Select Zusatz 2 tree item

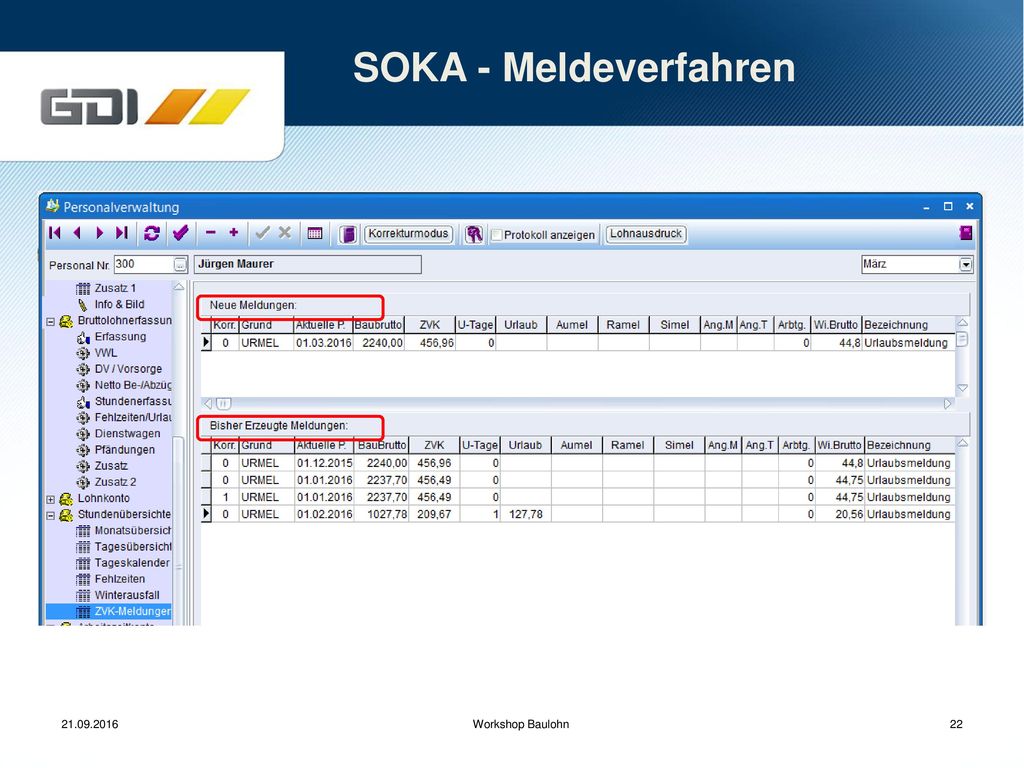click(x=116, y=482)
